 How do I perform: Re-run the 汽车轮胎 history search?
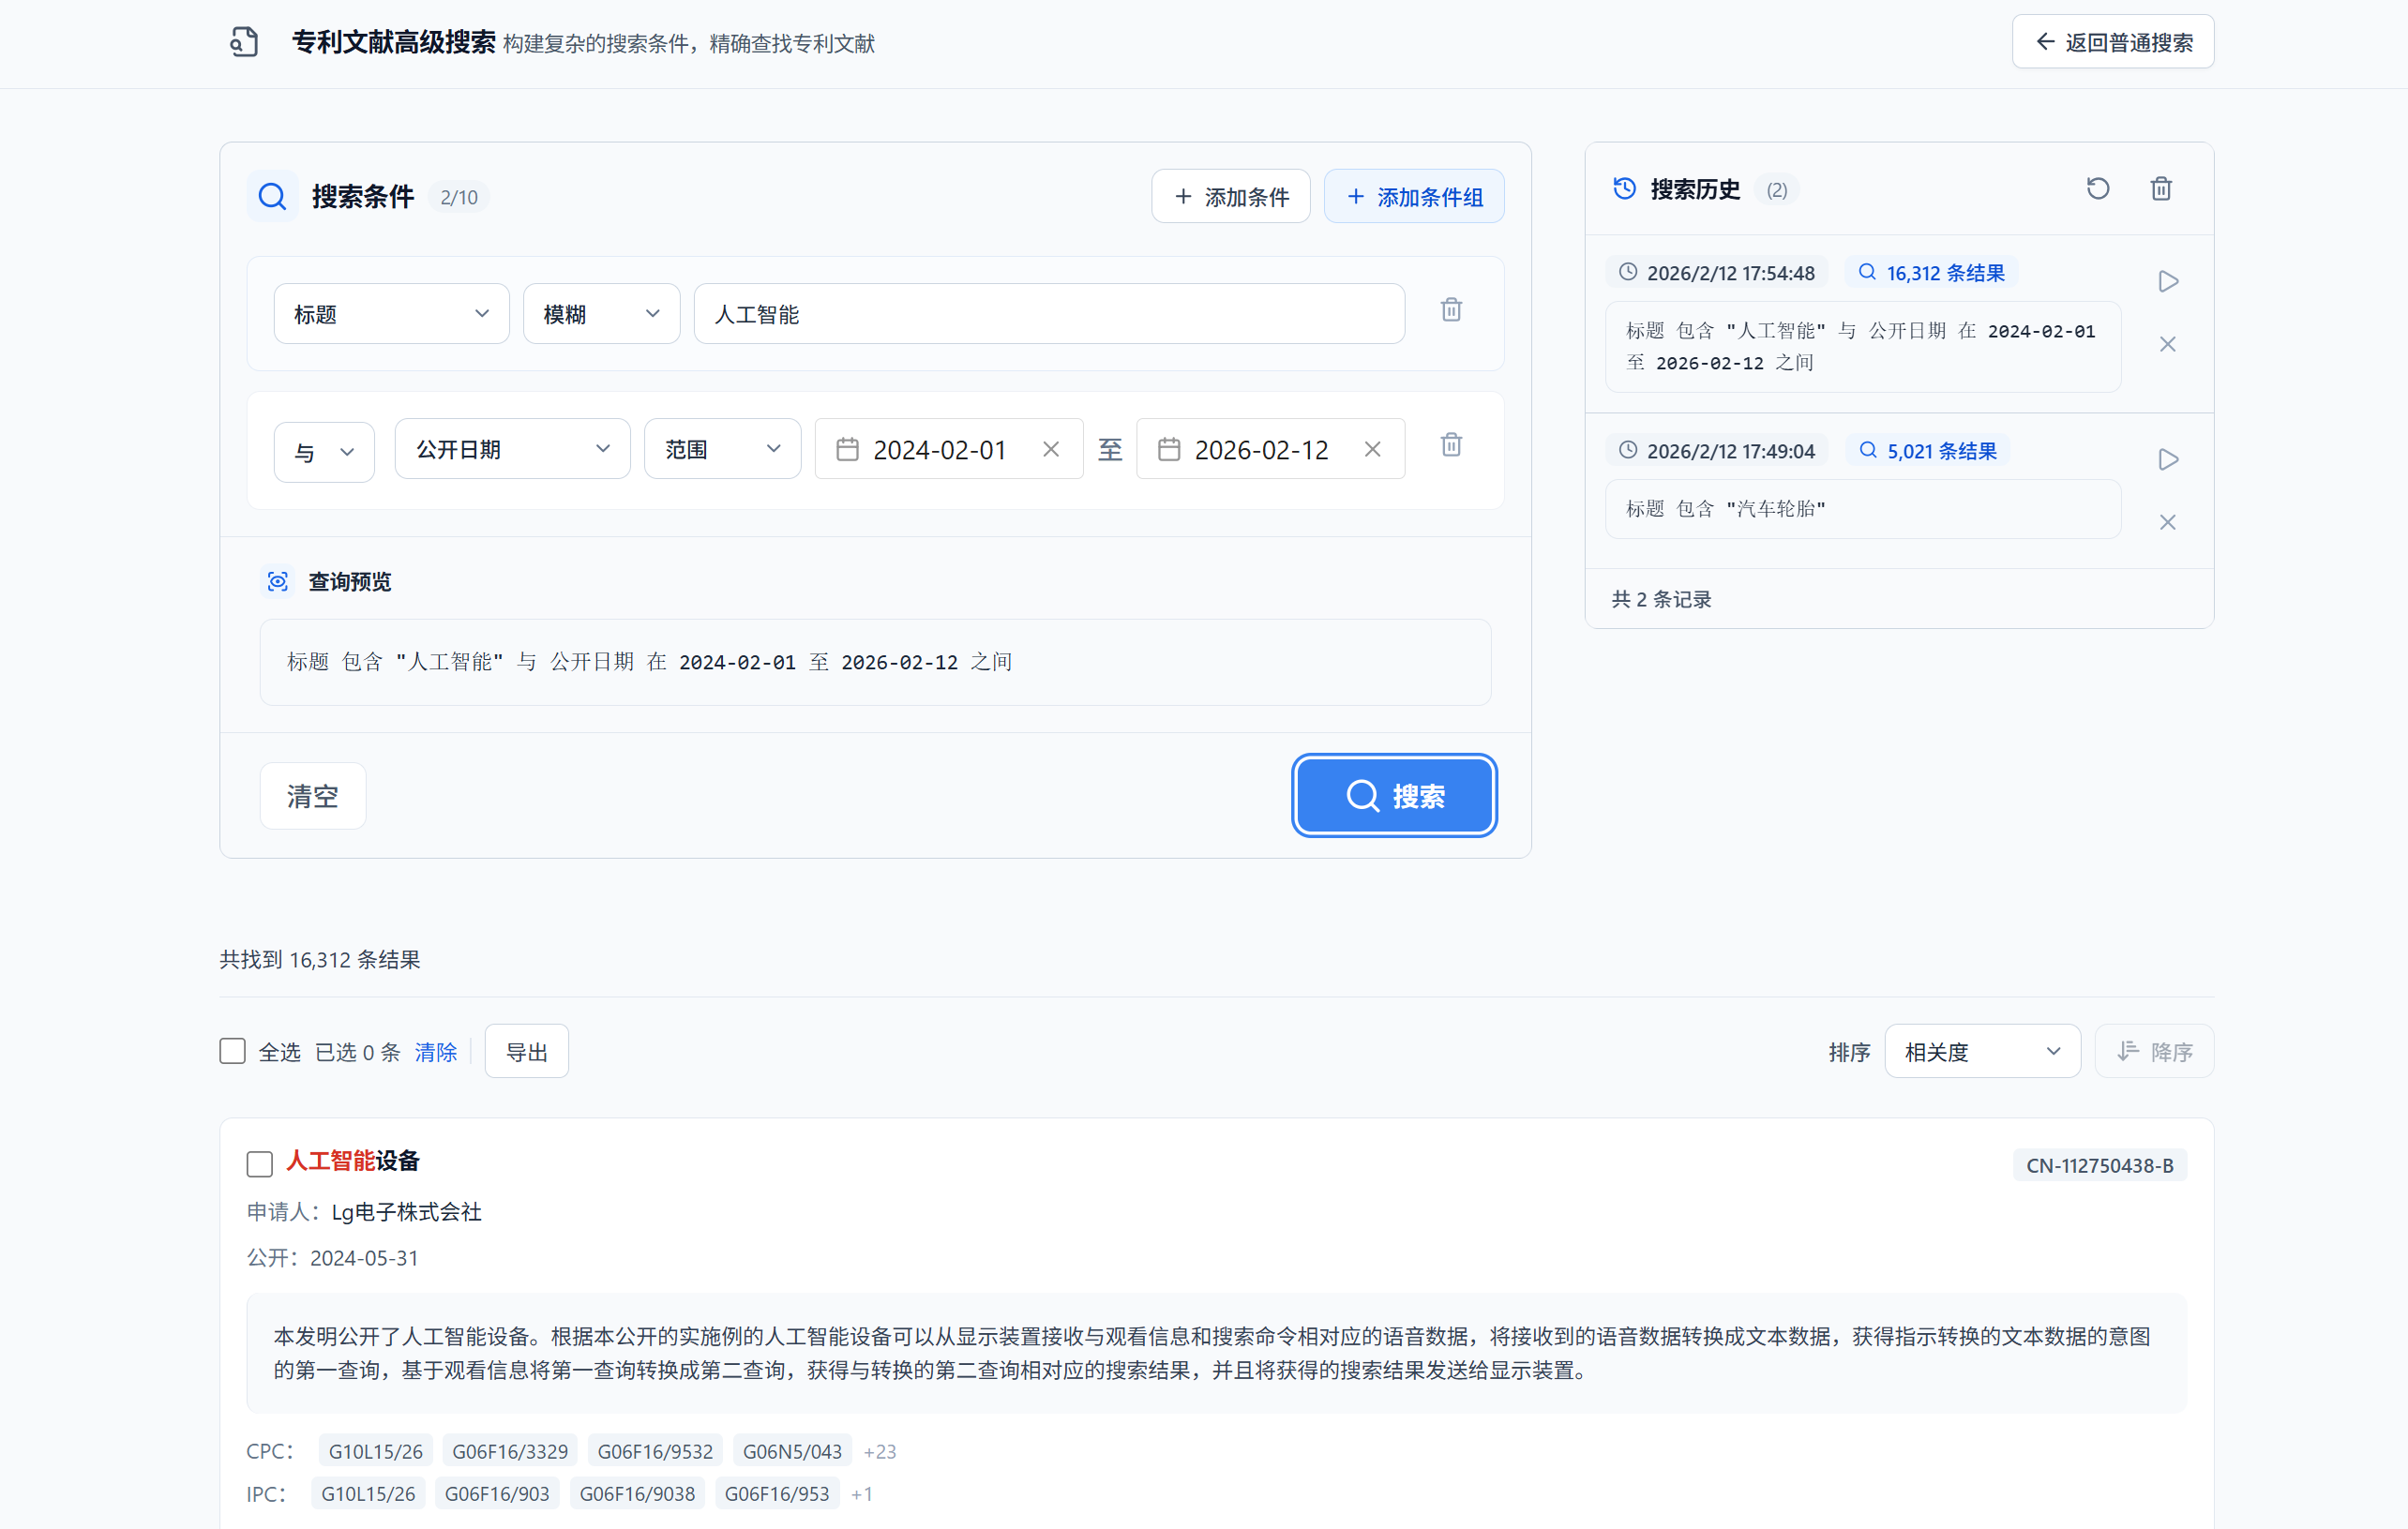point(2167,460)
